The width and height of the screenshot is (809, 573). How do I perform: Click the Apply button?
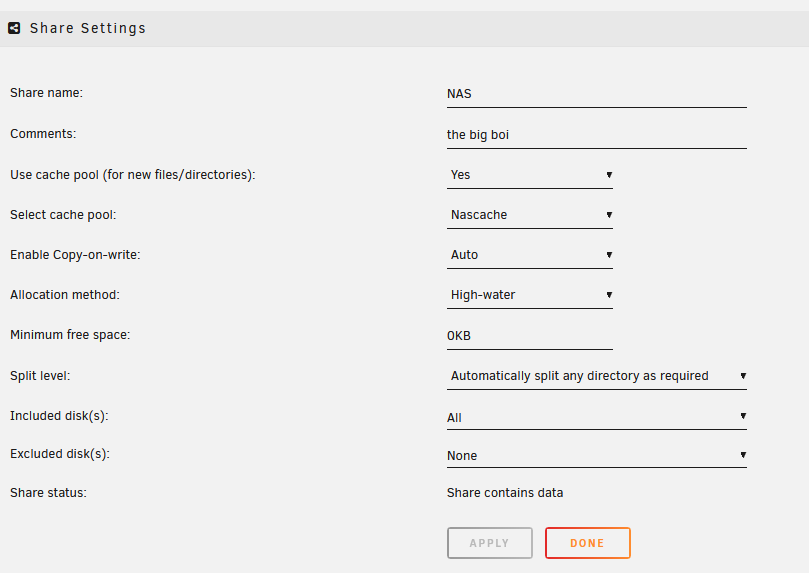coord(490,543)
